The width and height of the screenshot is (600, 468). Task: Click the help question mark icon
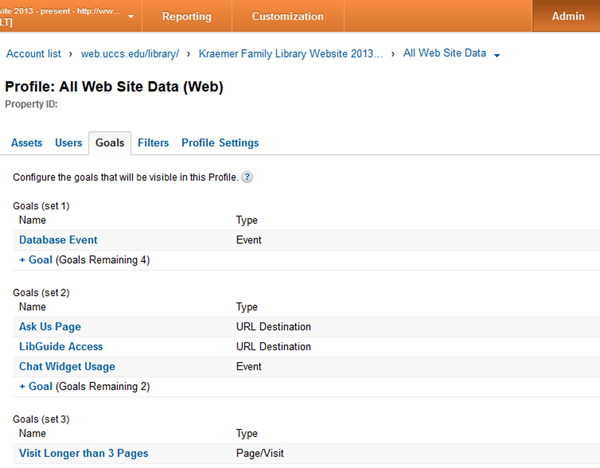[x=247, y=178]
